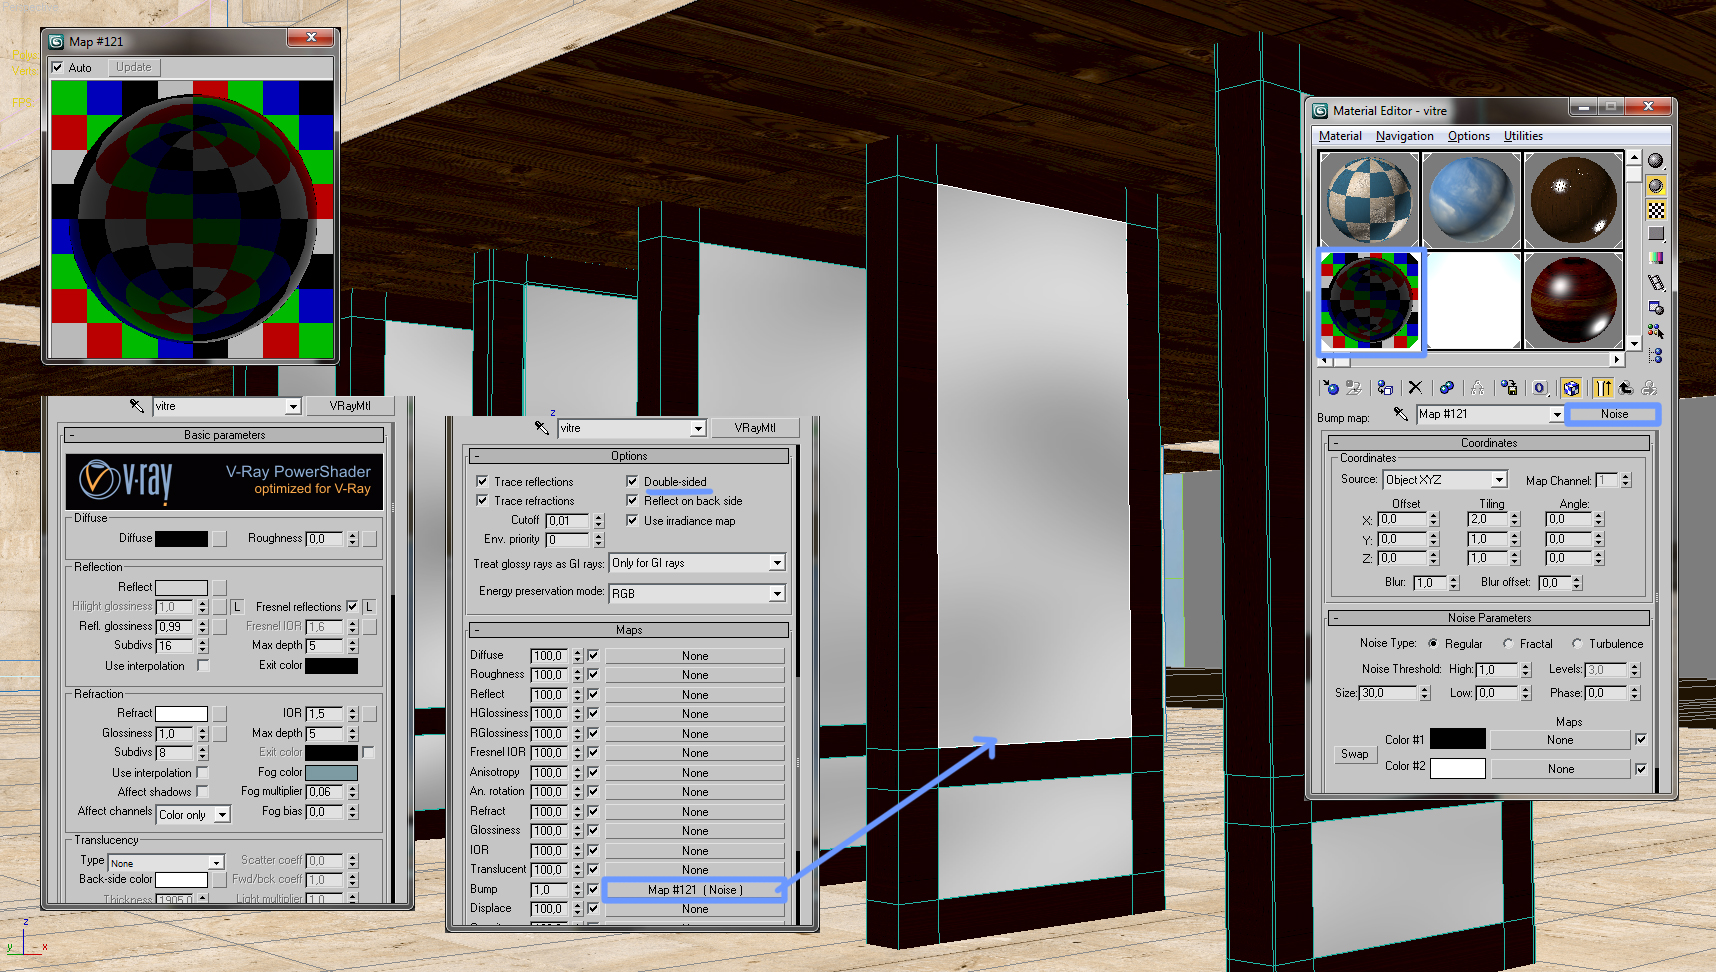Toggle the Fresnel reflections checkbox

click(x=352, y=606)
